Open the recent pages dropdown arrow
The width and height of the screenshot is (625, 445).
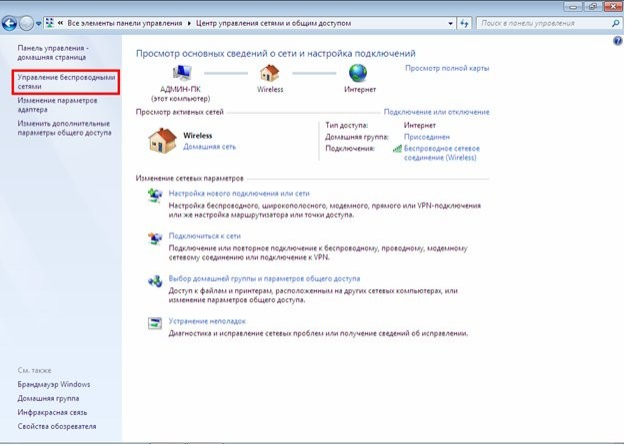(x=38, y=24)
